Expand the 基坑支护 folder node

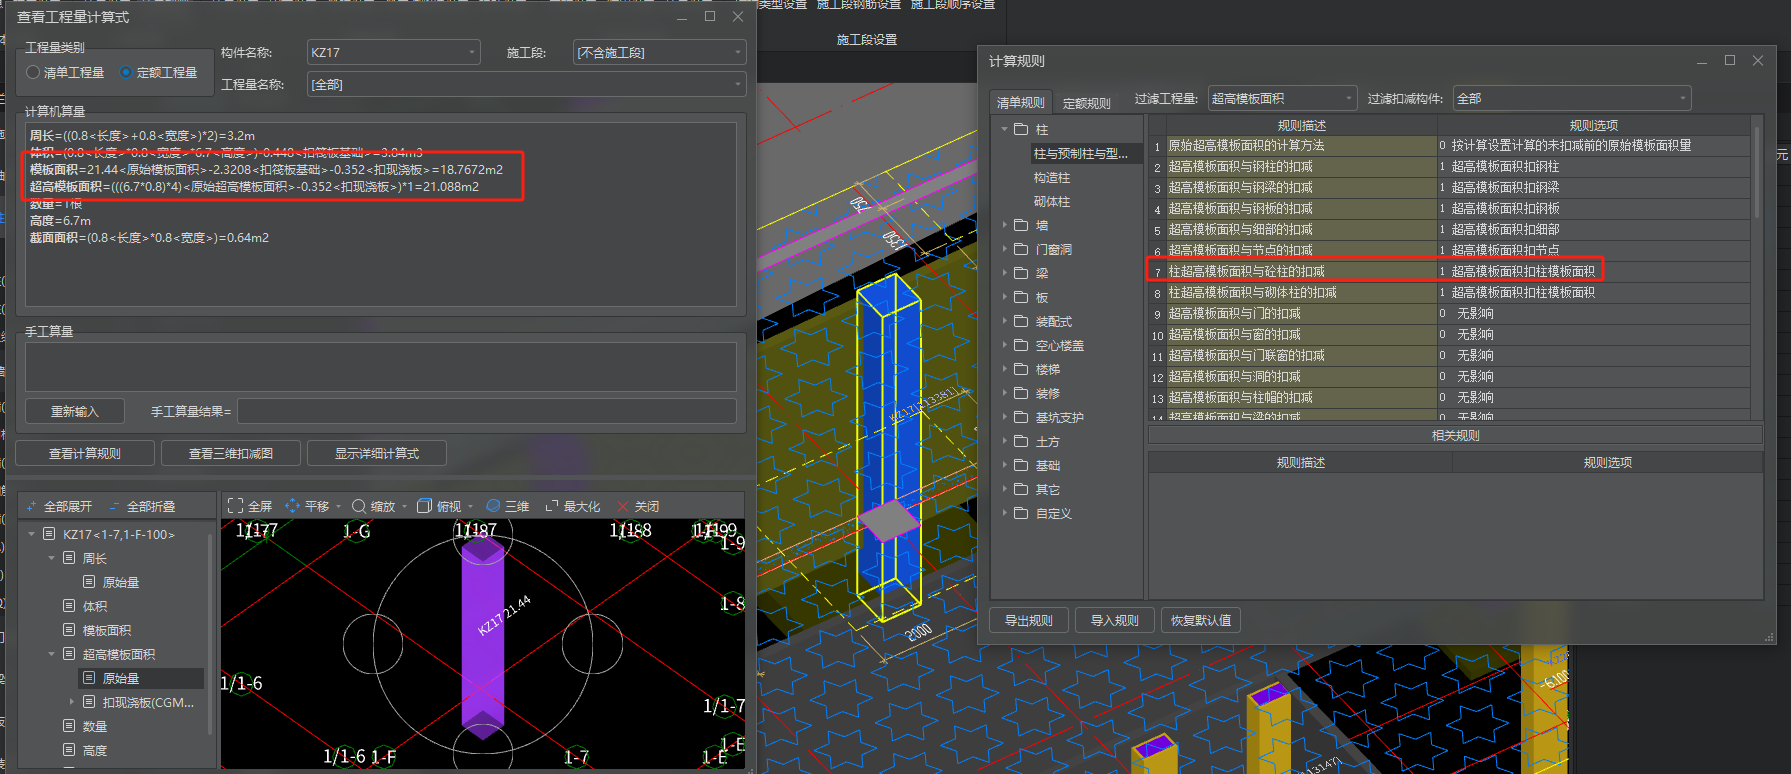coord(1004,417)
